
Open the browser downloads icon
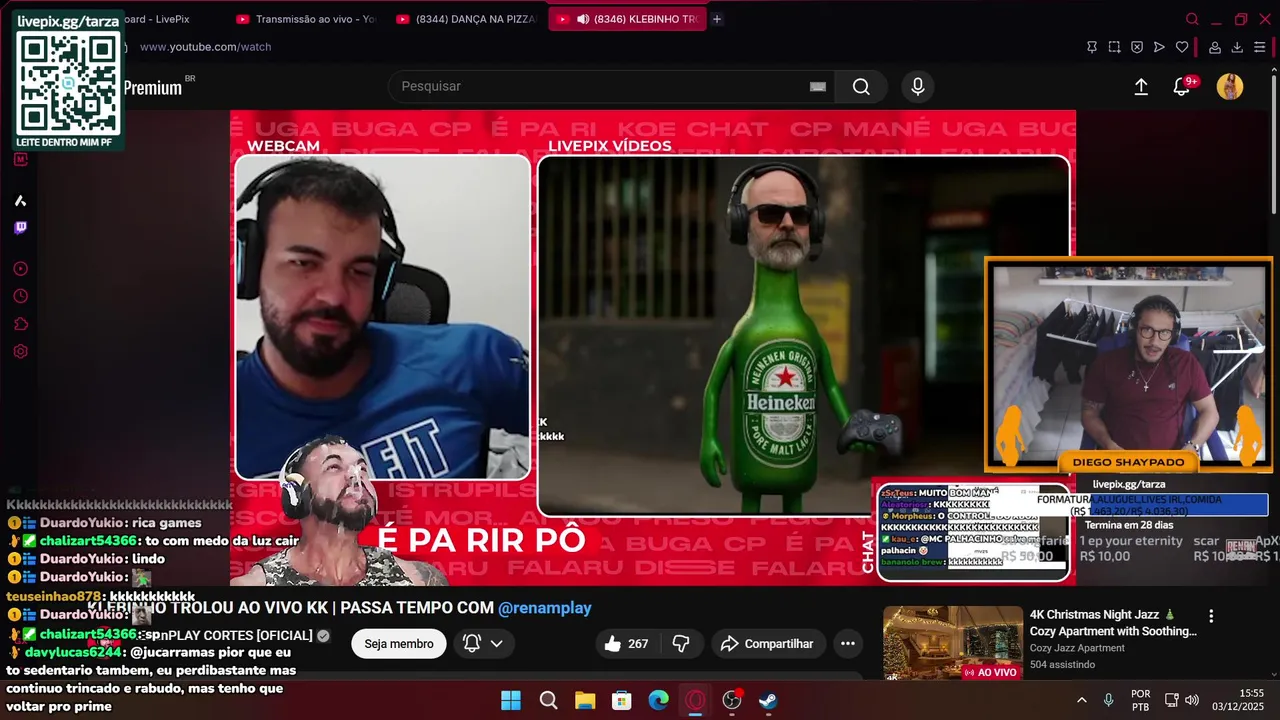[x=1237, y=47]
